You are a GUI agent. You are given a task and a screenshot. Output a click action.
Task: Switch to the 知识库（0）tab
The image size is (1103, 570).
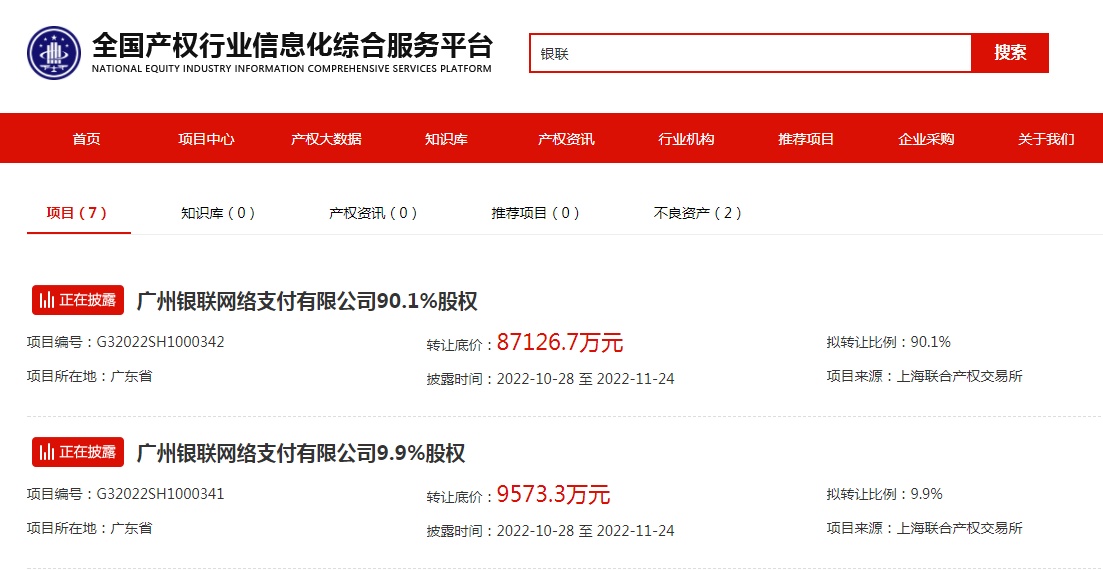218,213
